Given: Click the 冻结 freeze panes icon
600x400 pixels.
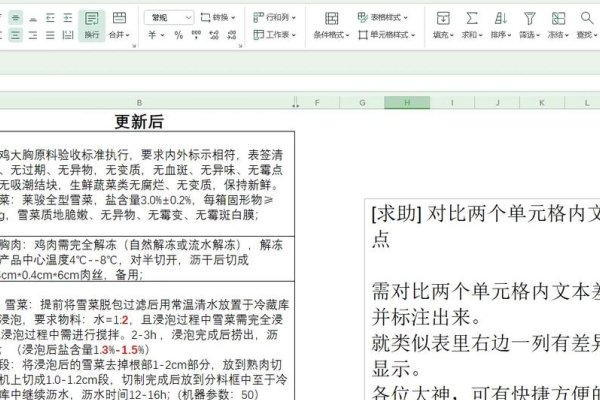Looking at the screenshot, I should (x=558, y=18).
